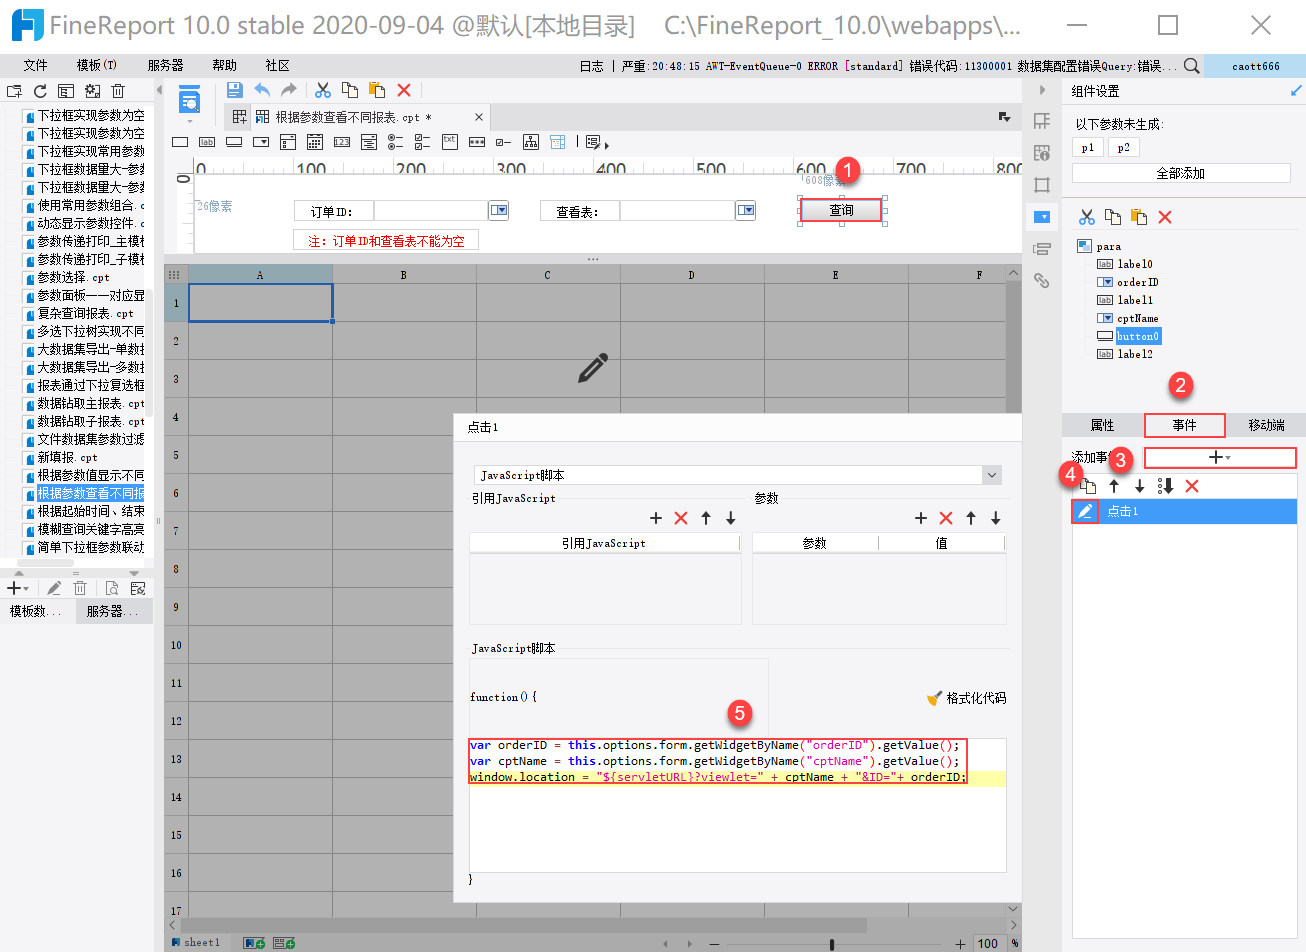Open the 日志 log link

pos(592,66)
